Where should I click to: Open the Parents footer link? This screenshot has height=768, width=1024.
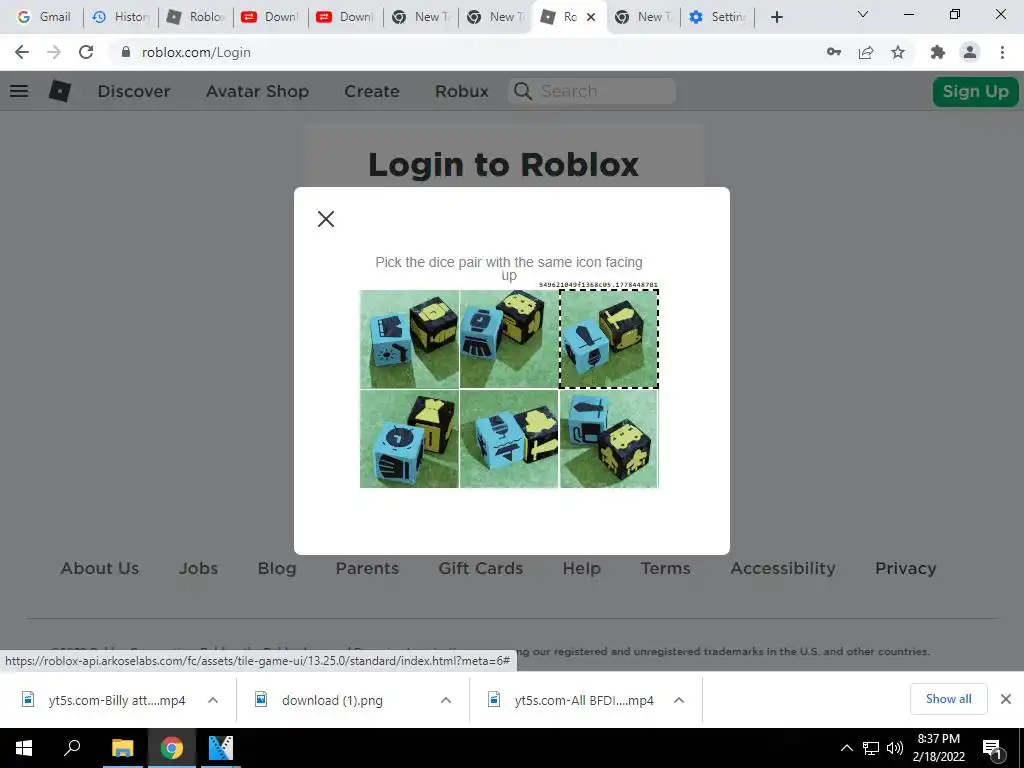coord(367,568)
